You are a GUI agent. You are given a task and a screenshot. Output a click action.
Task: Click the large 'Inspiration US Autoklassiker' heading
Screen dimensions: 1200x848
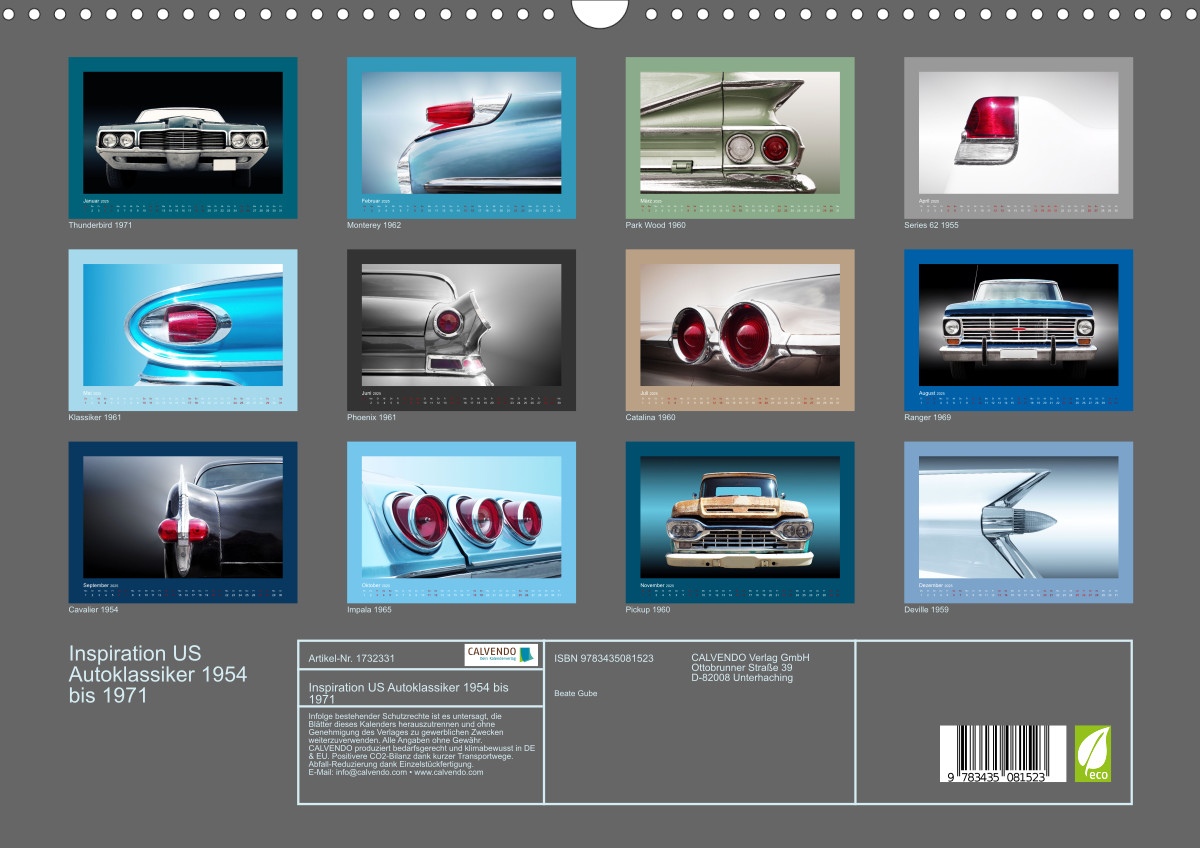click(158, 674)
